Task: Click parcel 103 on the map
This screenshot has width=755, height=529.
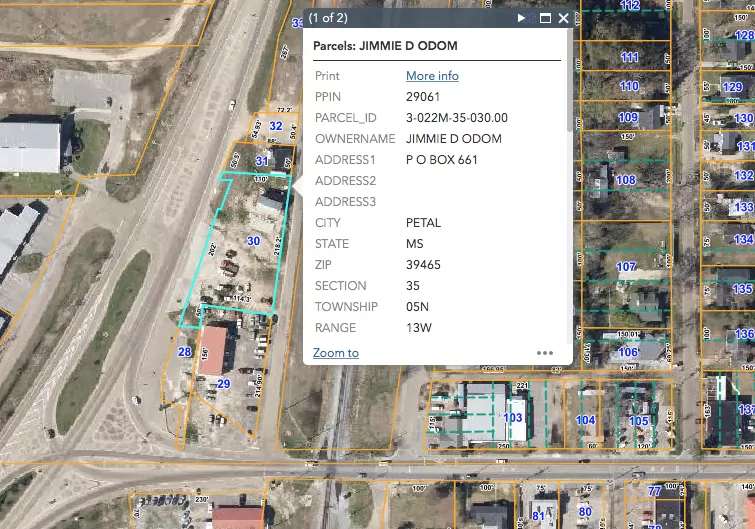Action: coord(513,417)
